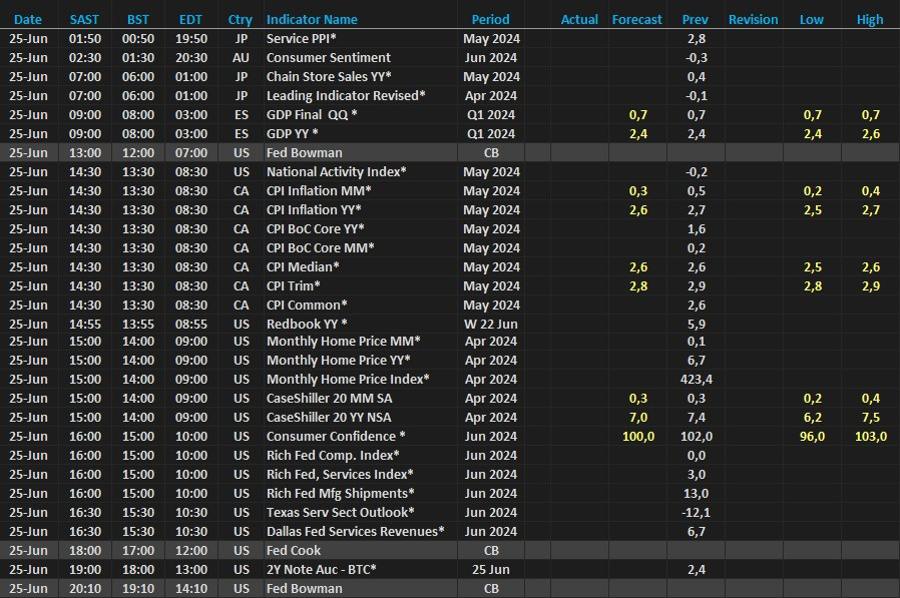900x598 pixels.
Task: Click the Actual column header
Action: [579, 20]
